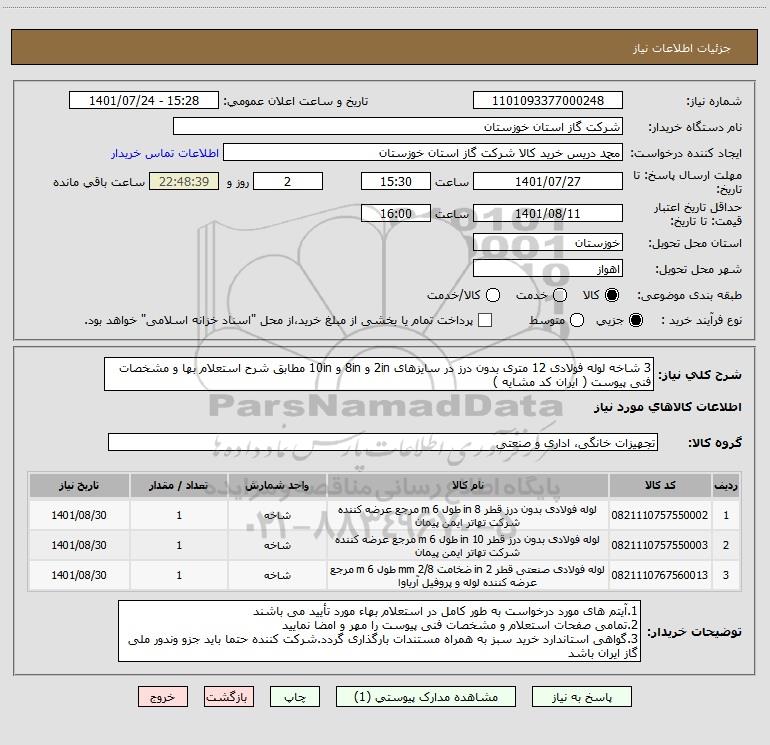This screenshot has height=745, width=770.
Task: Select the کالا radio button
Action: point(612,295)
